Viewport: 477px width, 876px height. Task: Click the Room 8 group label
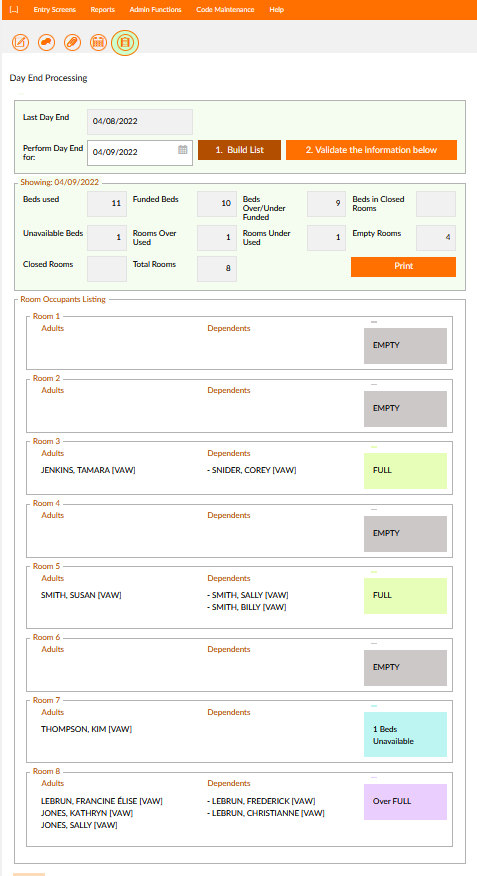(x=46, y=772)
